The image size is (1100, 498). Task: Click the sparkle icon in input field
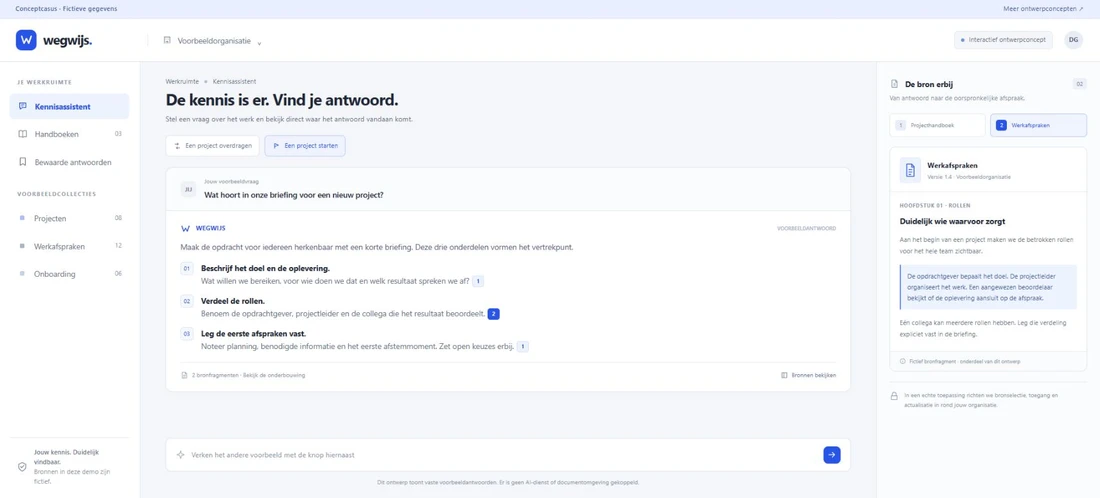(x=180, y=455)
